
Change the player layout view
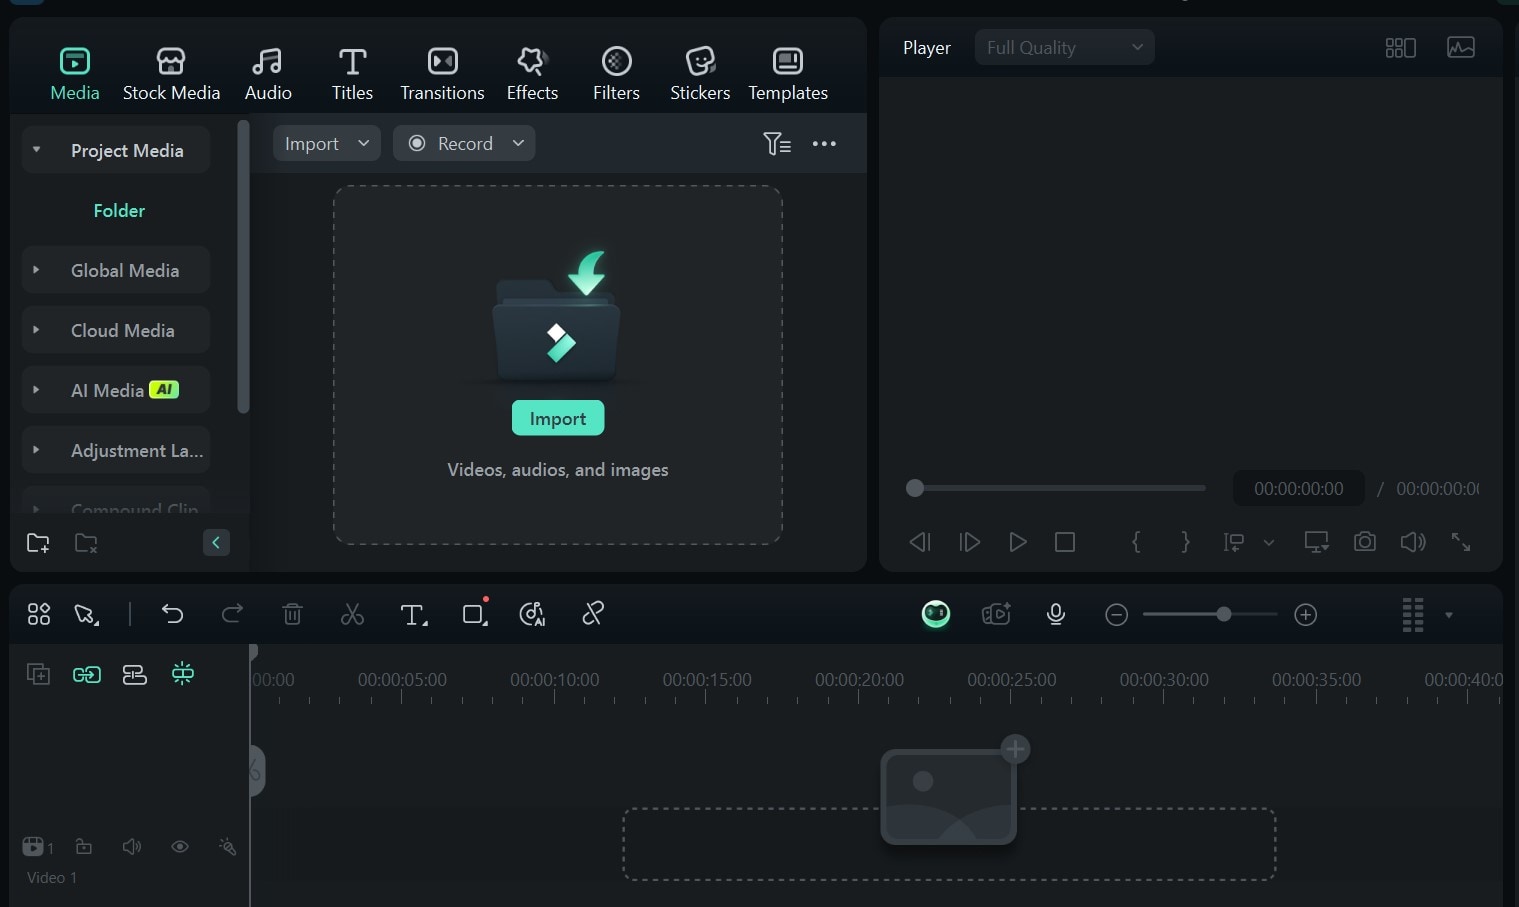coord(1400,47)
